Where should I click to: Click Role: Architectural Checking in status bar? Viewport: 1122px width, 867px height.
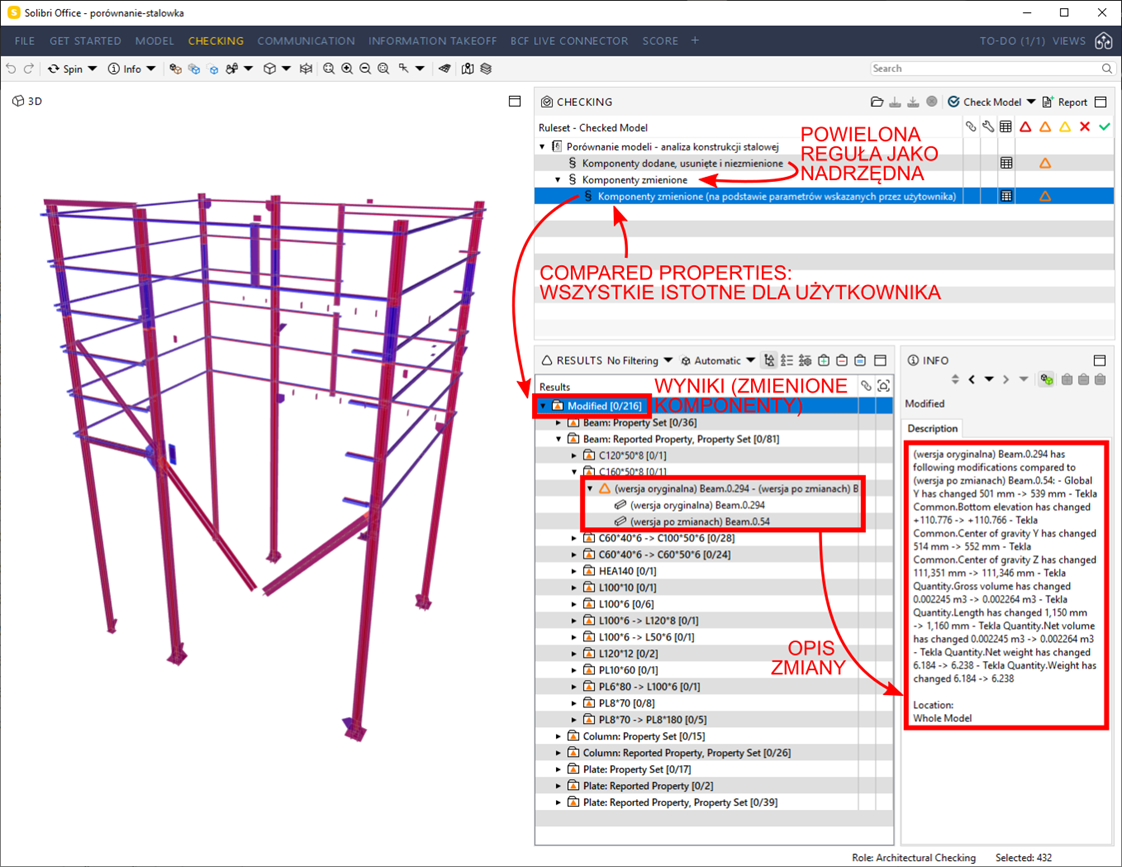click(x=914, y=857)
